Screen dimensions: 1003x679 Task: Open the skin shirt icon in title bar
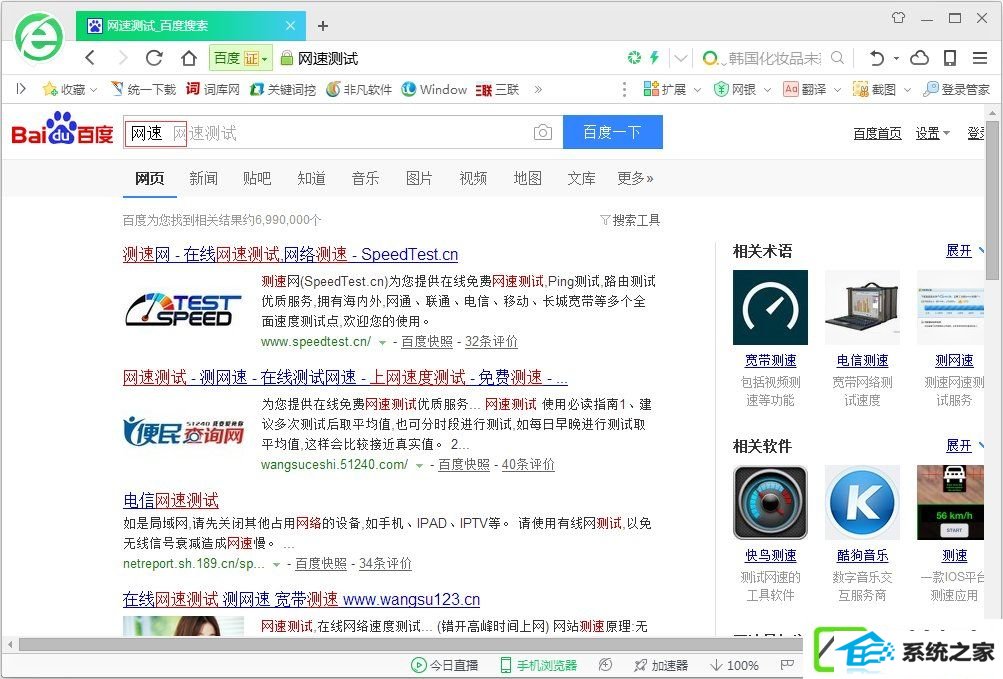pyautogui.click(x=898, y=18)
